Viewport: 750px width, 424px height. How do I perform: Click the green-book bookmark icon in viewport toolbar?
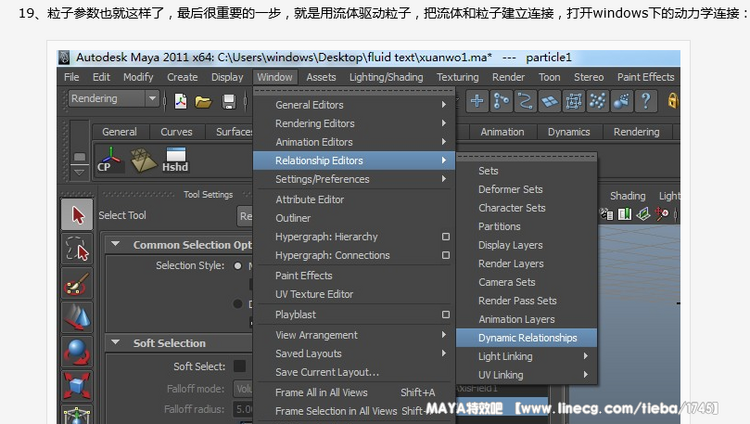pyautogui.click(x=625, y=214)
